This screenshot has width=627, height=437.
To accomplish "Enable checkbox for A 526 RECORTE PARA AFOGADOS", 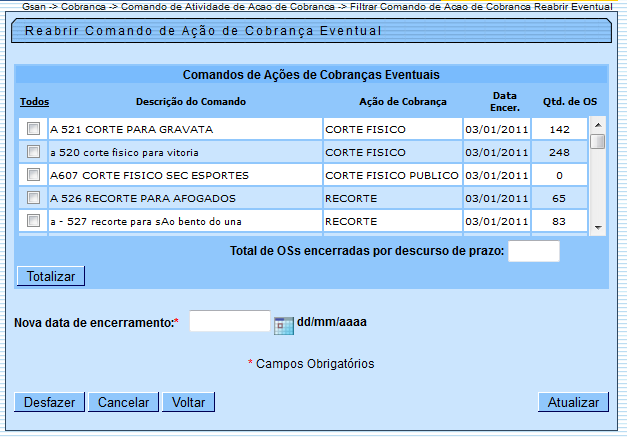I will coord(34,198).
